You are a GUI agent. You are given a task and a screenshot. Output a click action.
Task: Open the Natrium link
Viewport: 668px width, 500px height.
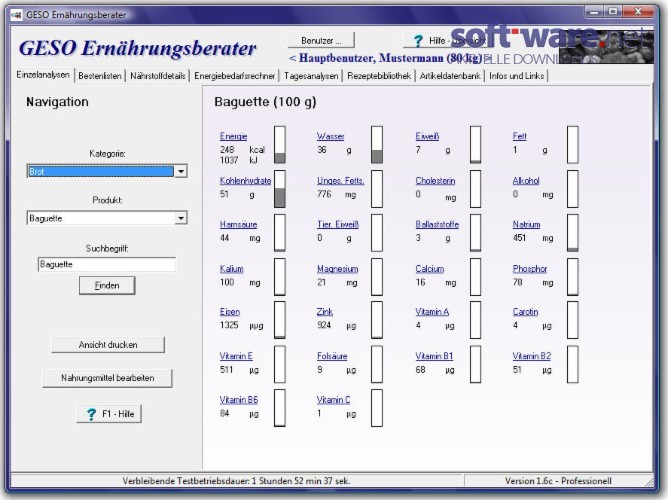(x=527, y=224)
